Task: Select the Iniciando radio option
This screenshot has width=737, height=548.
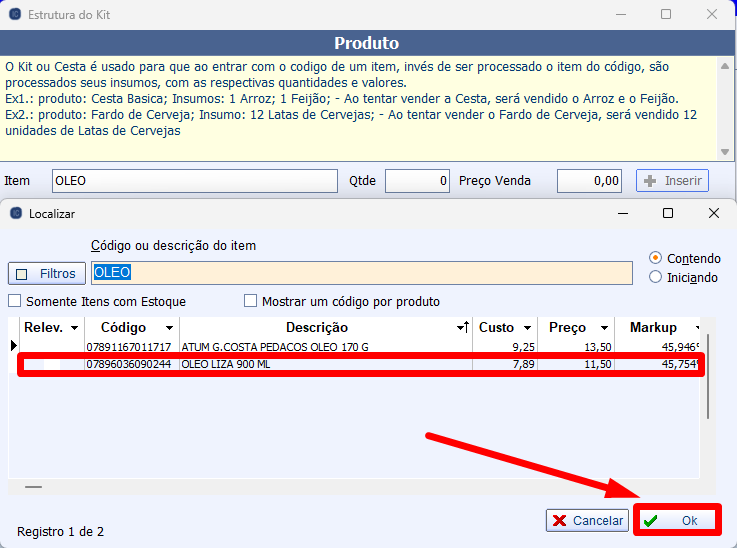Action: pos(655,277)
